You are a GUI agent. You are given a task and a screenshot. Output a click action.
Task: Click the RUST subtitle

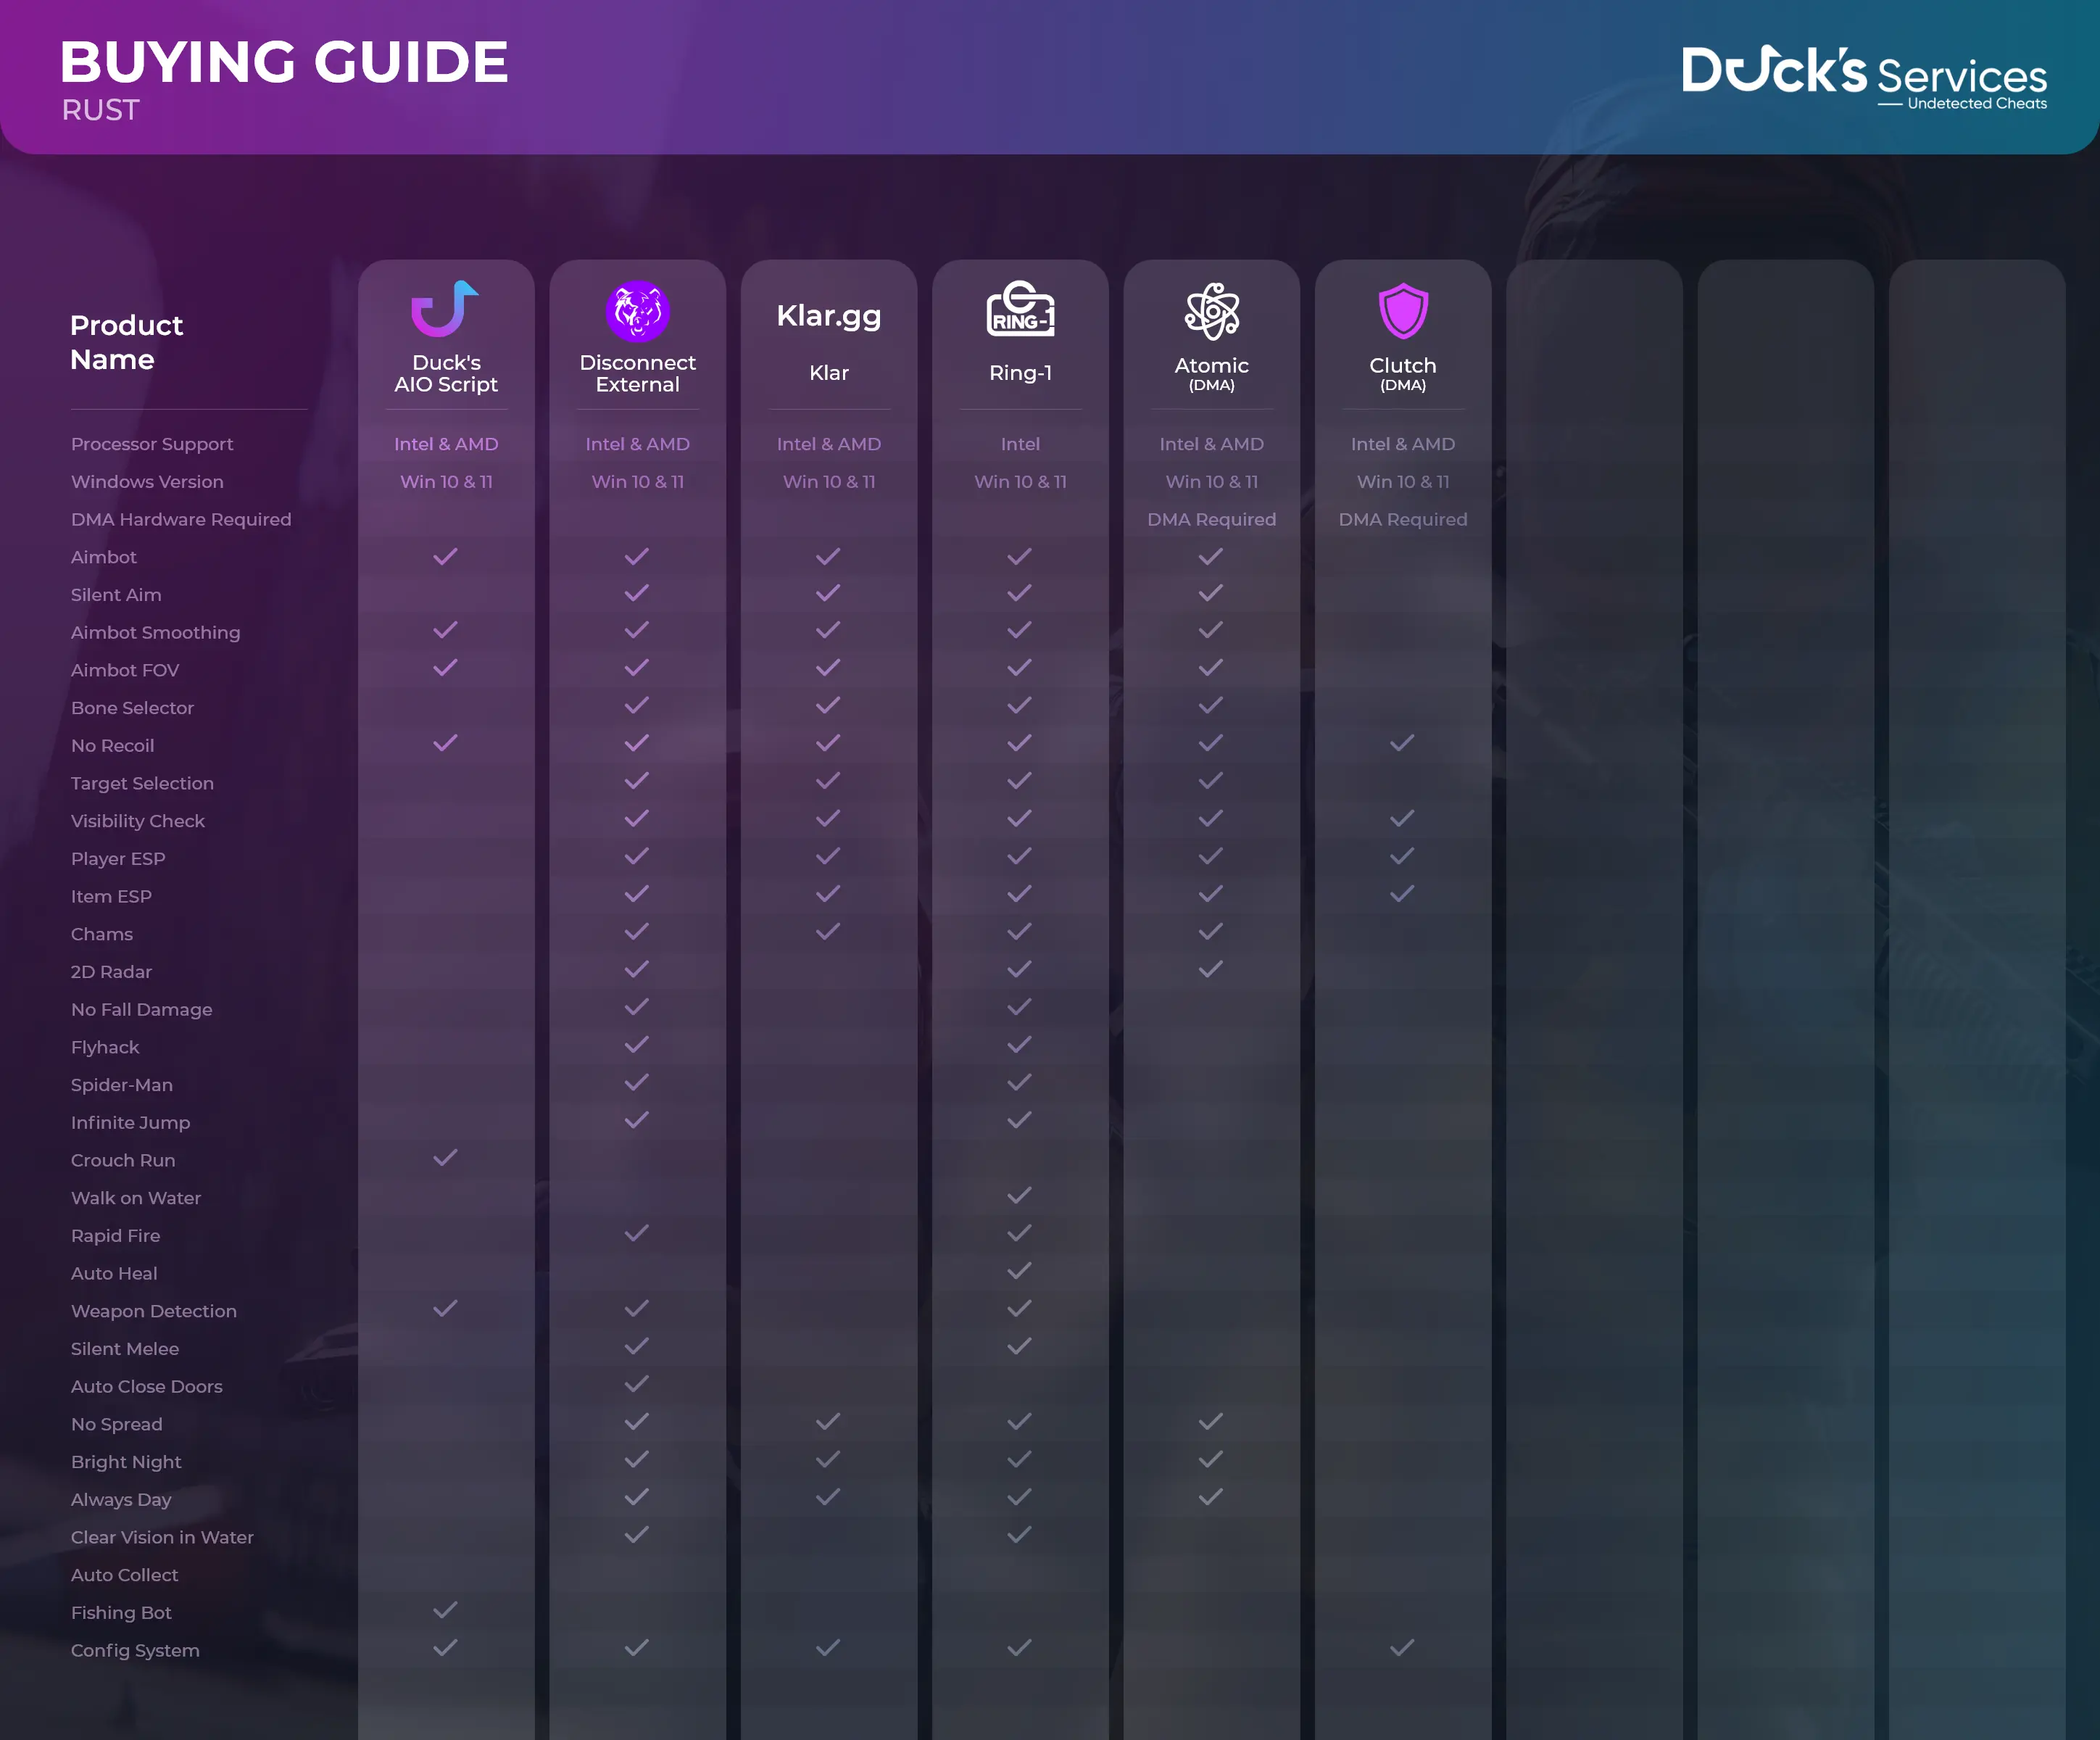tap(101, 110)
